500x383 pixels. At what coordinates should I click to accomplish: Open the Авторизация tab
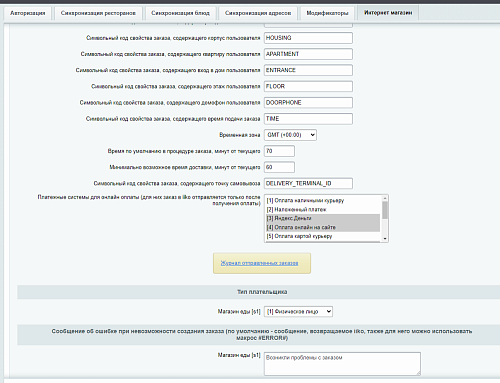pyautogui.click(x=28, y=13)
